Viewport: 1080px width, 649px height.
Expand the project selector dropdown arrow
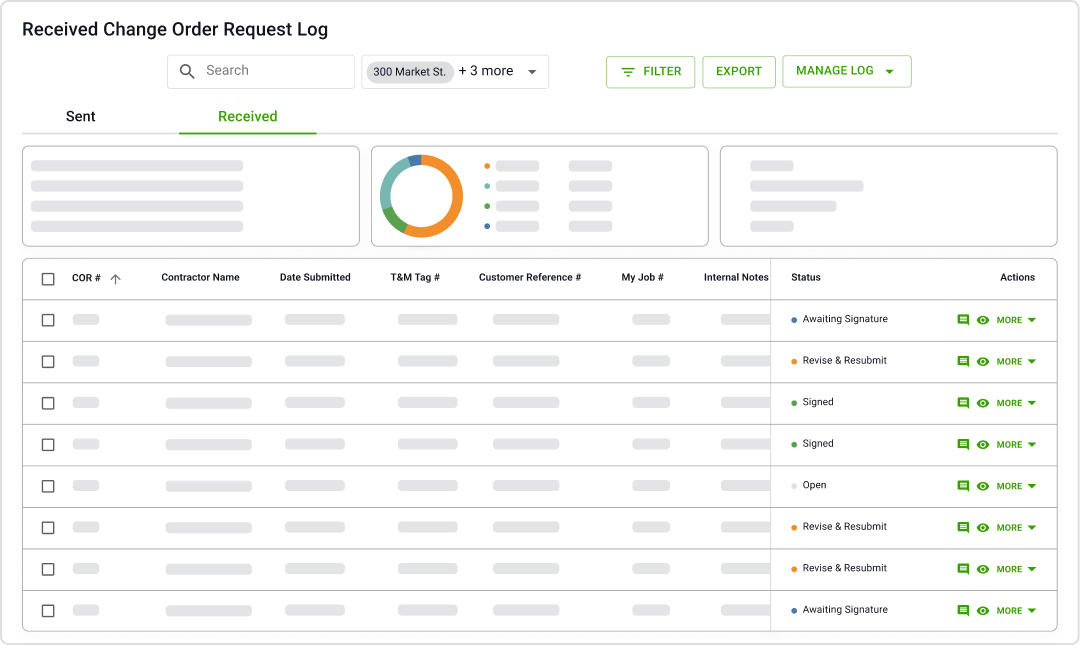(532, 72)
